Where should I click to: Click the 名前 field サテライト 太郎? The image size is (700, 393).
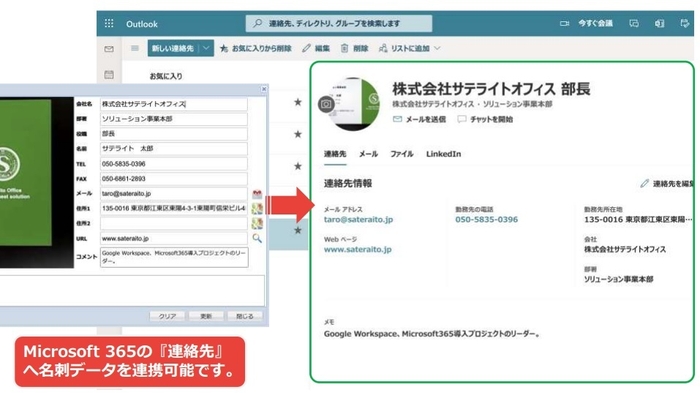pyautogui.click(x=174, y=148)
